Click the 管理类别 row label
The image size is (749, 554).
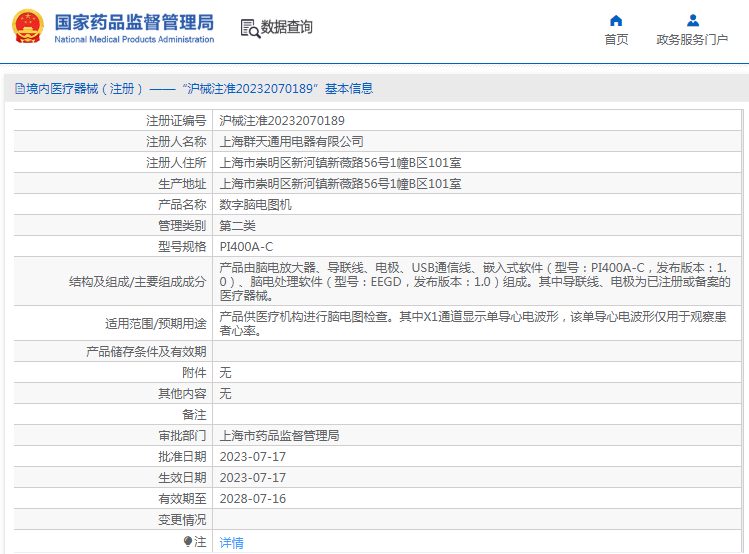click(x=182, y=226)
